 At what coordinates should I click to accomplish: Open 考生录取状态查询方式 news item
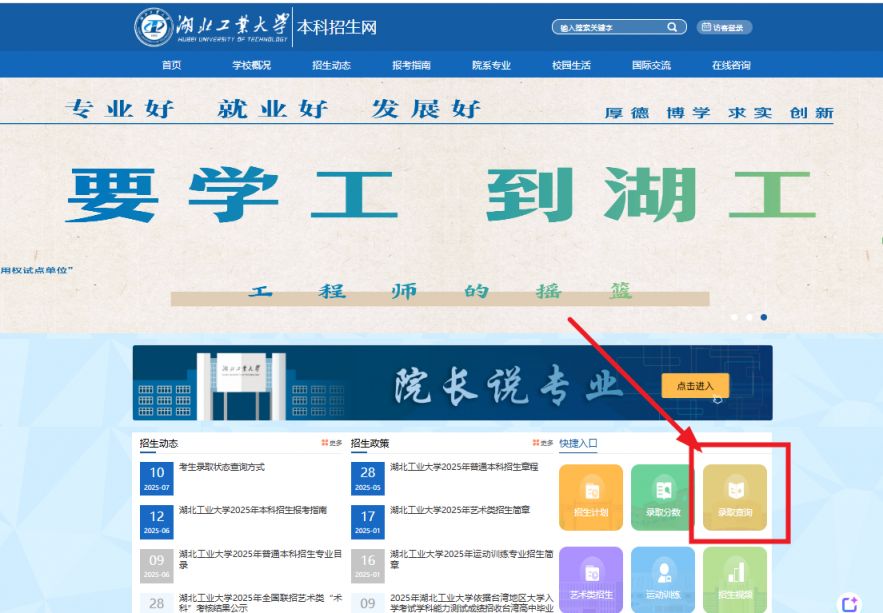coord(221,467)
